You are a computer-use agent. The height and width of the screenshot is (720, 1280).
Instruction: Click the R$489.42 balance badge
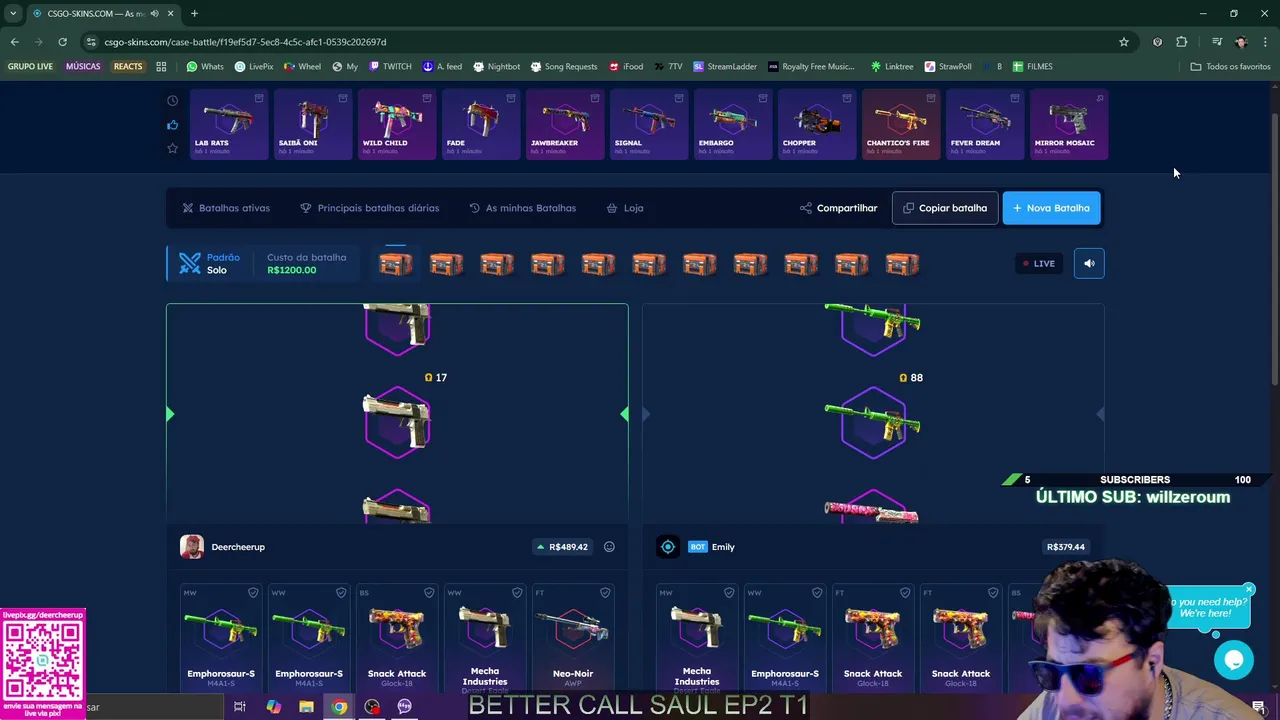pyautogui.click(x=562, y=547)
